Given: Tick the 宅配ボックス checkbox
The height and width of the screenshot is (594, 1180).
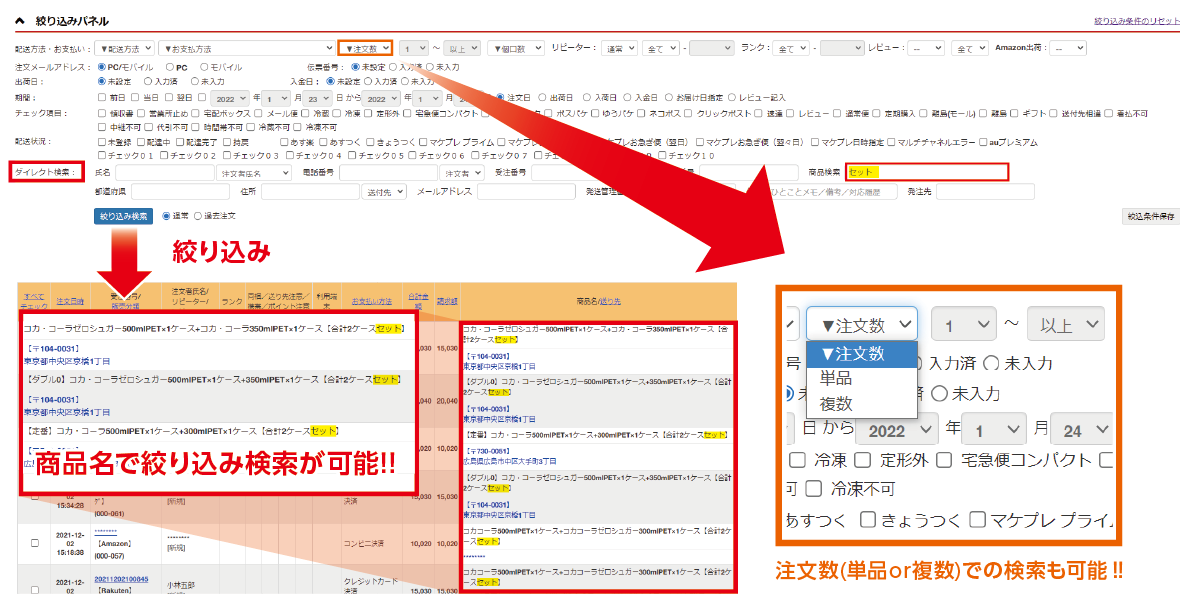Looking at the screenshot, I should coord(195,114).
